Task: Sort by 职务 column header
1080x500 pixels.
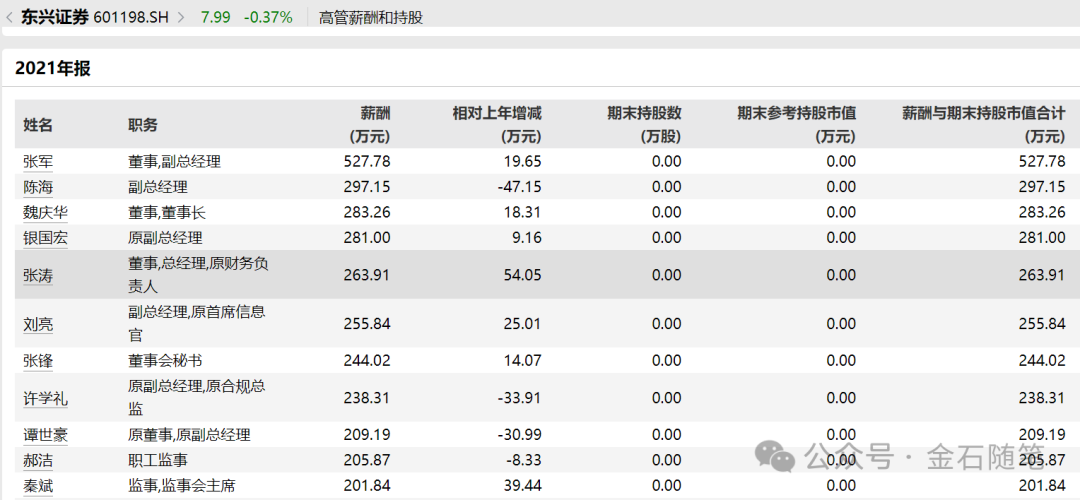Action: click(143, 125)
